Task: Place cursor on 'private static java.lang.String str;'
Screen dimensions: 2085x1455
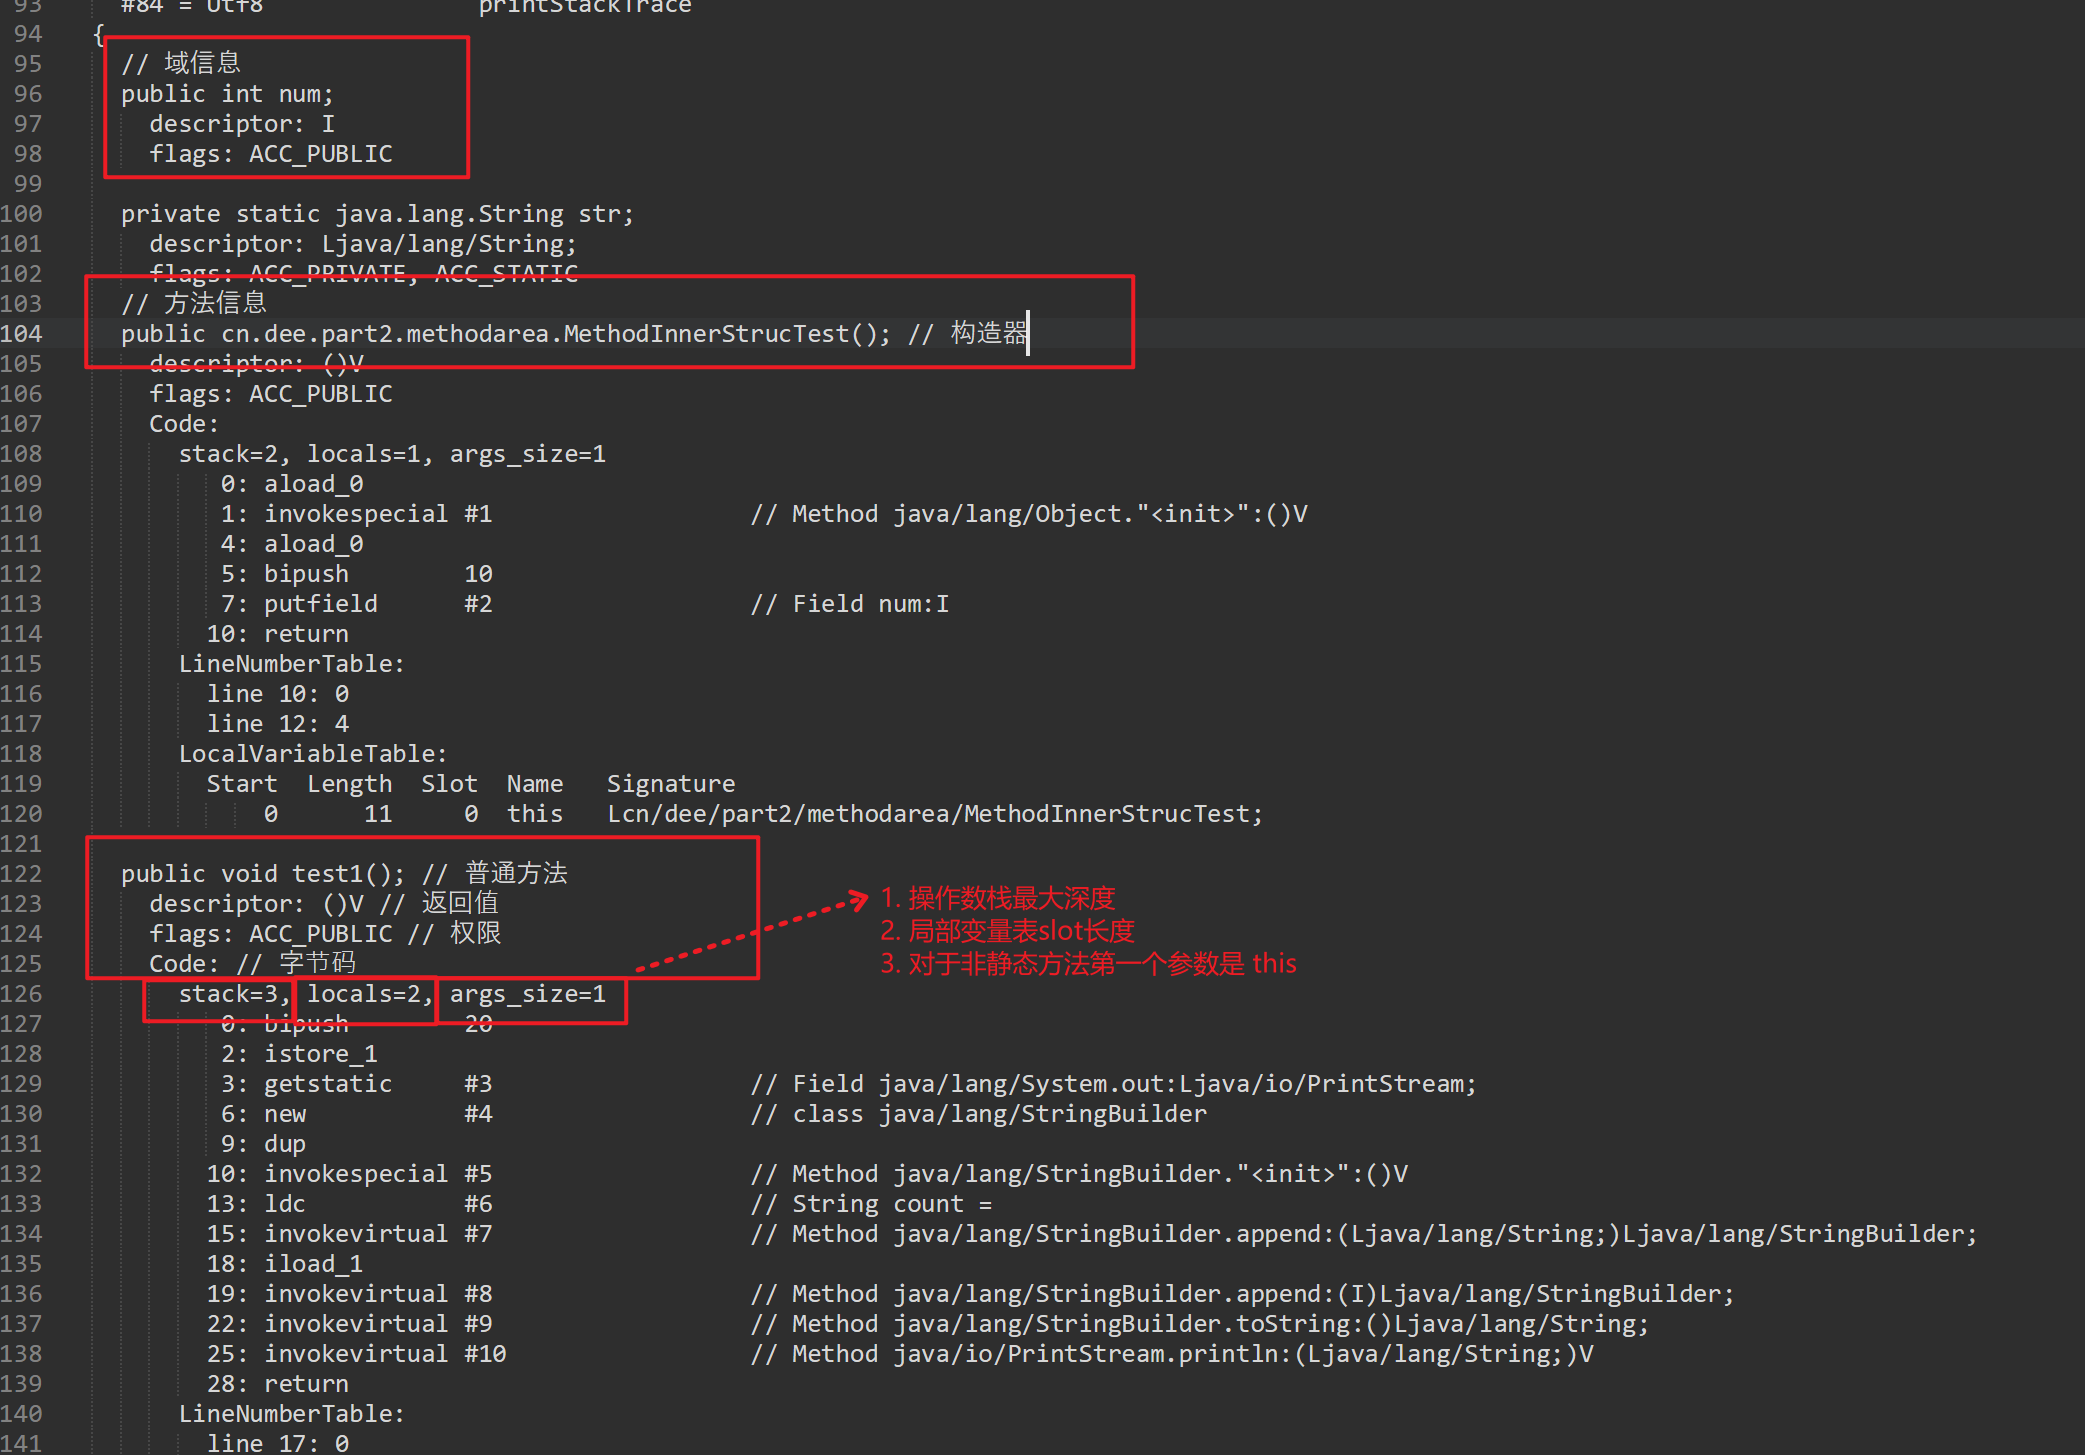Action: tap(377, 214)
